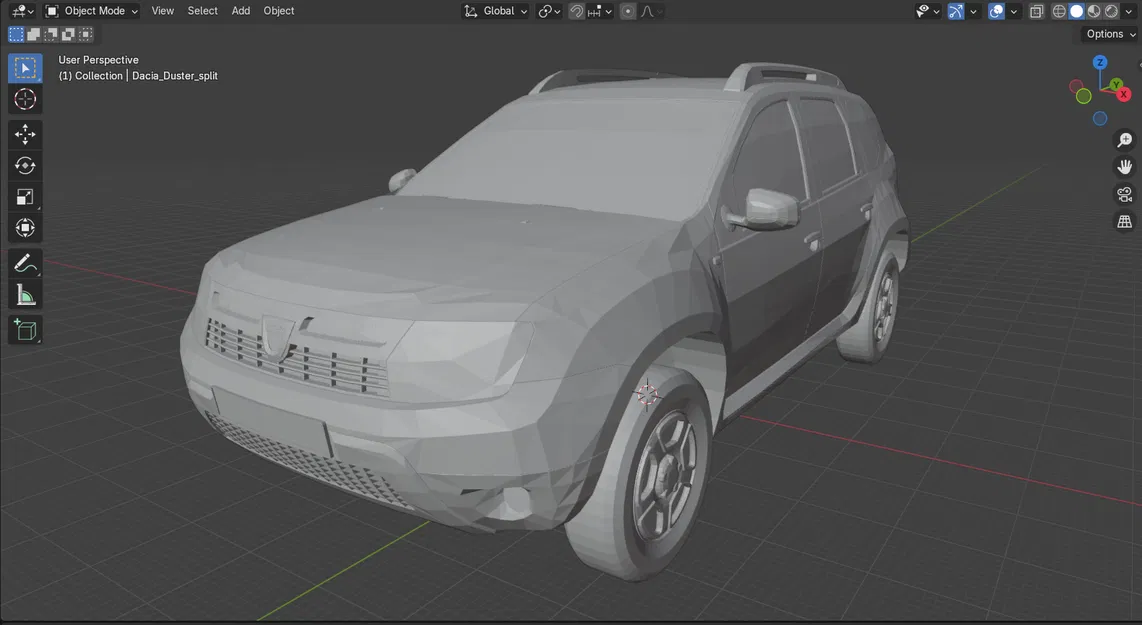Select the Move tool in the toolbar

tap(24, 133)
